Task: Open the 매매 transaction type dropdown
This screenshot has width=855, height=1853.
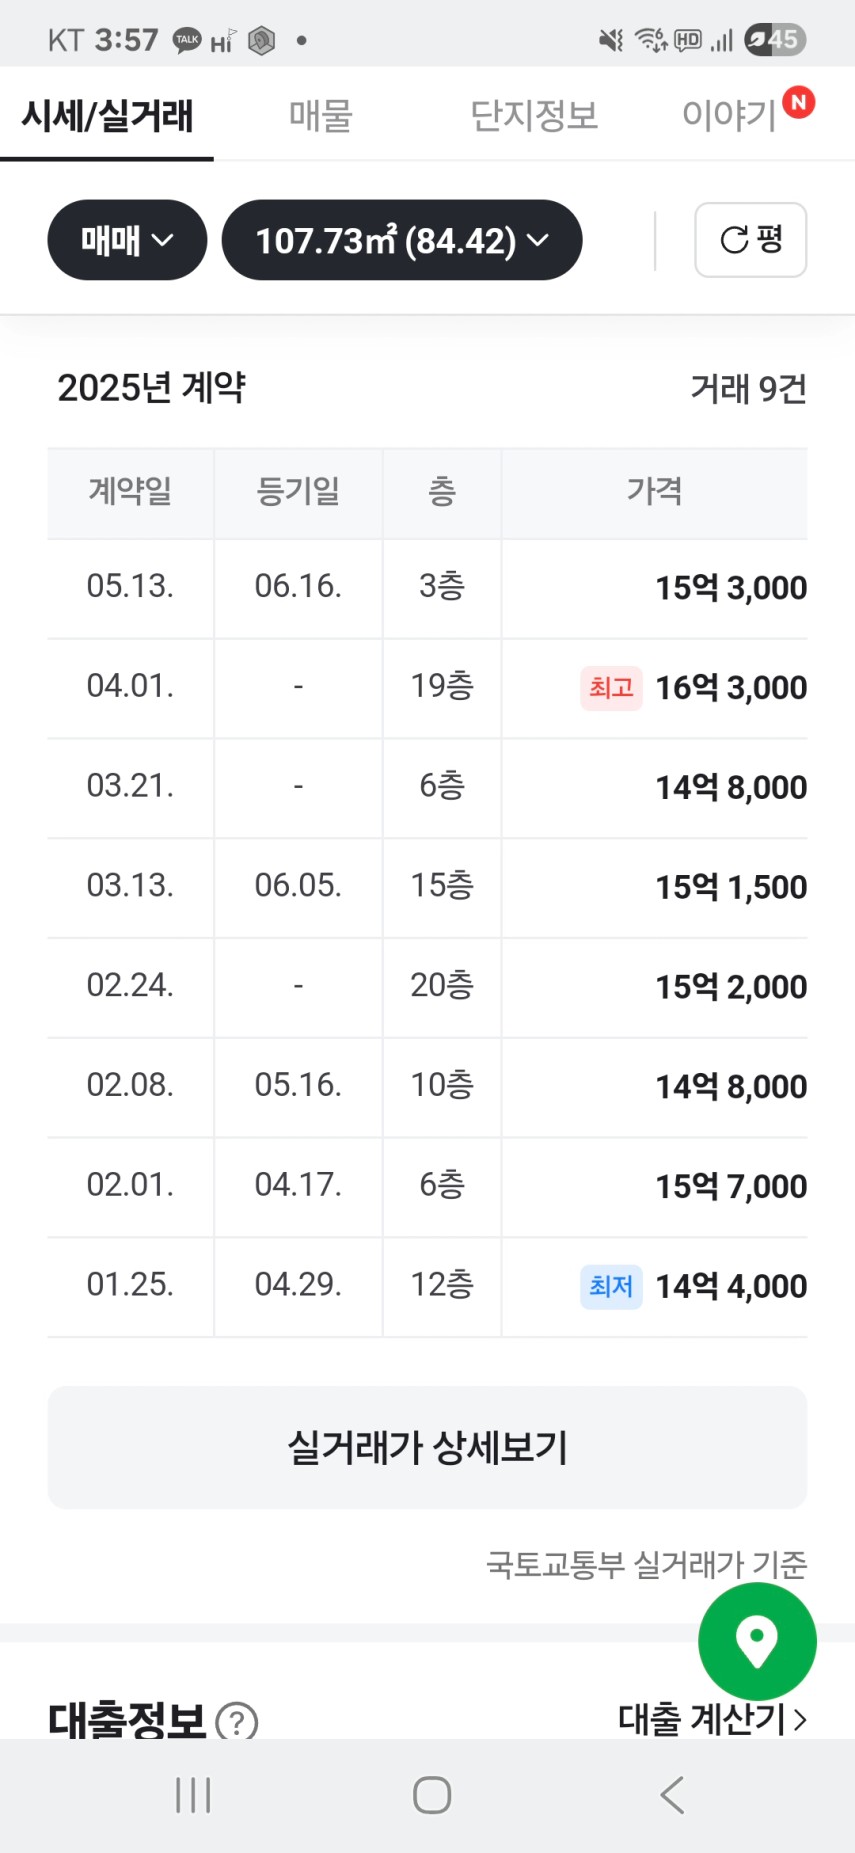Action: coord(127,240)
